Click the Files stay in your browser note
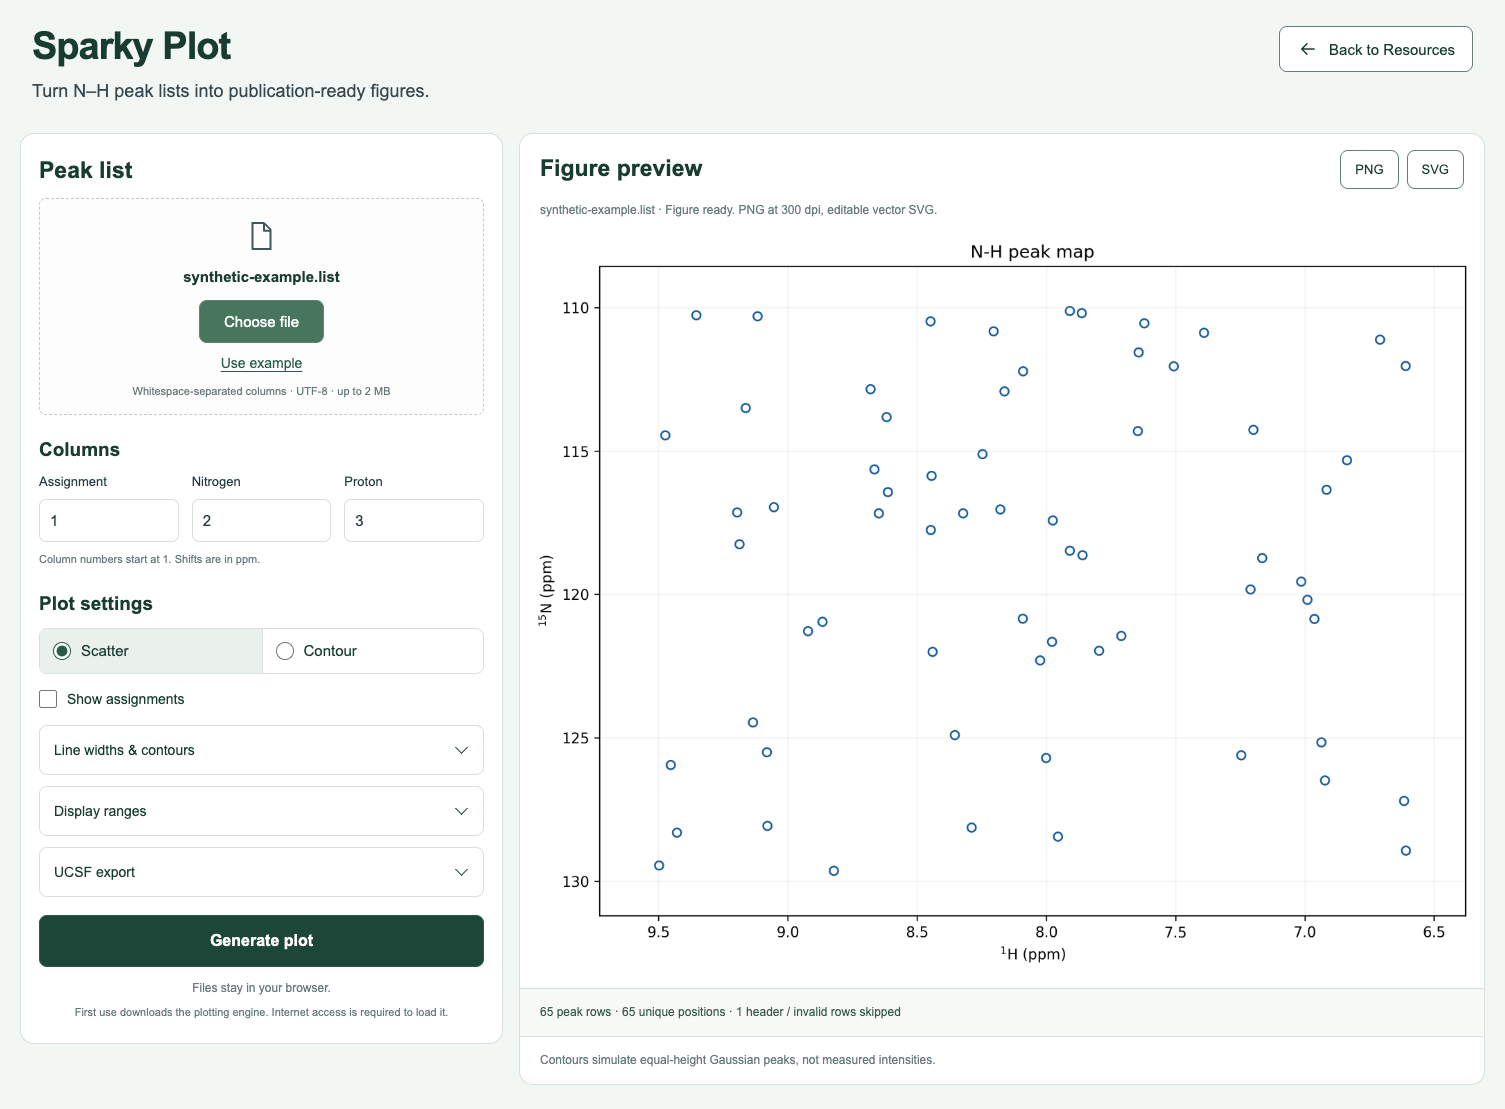 coord(261,988)
